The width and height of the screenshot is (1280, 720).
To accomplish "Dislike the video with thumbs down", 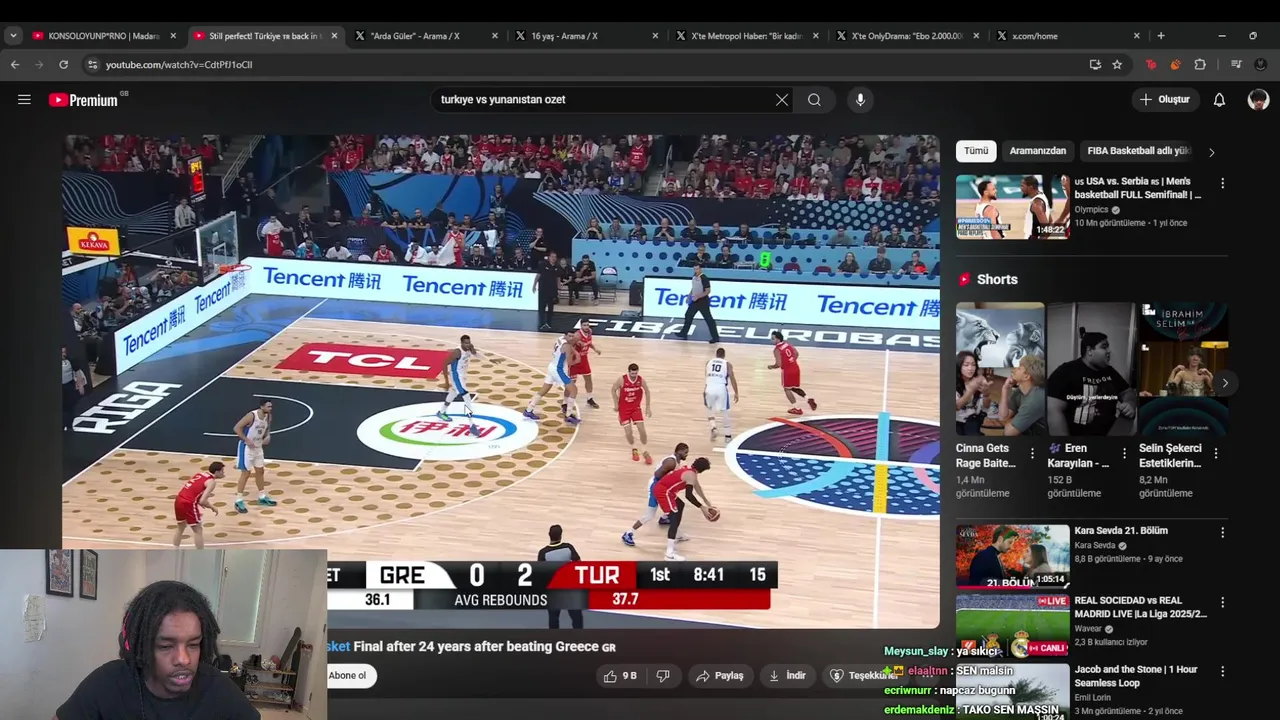I will click(663, 676).
